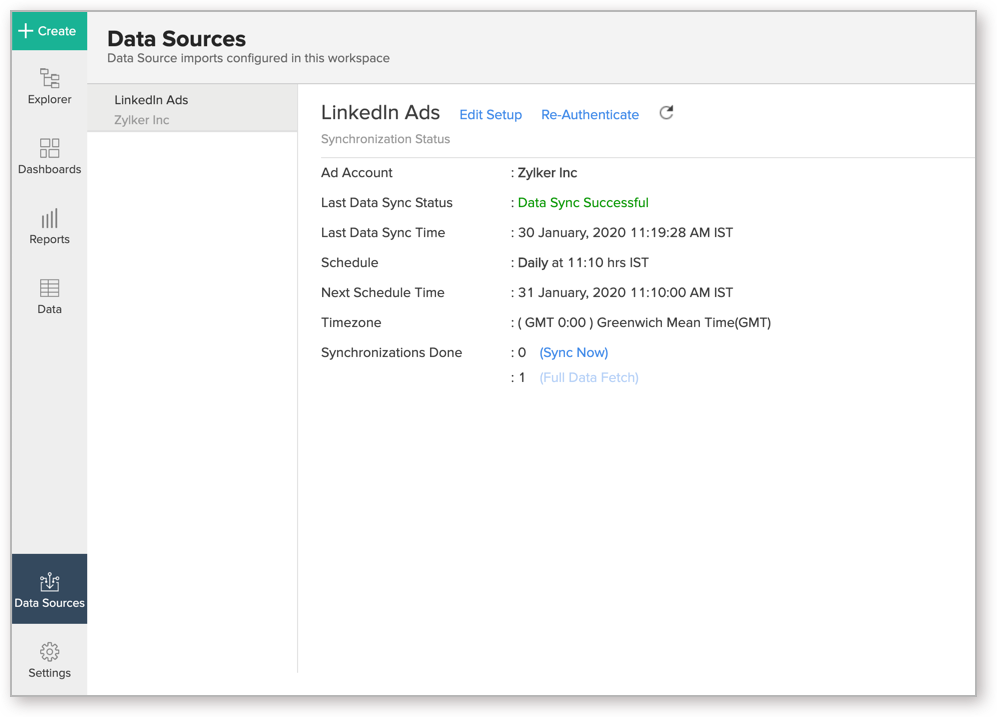Image resolution: width=997 pixels, height=717 pixels.
Task: Click the Create button label
Action: point(57,31)
